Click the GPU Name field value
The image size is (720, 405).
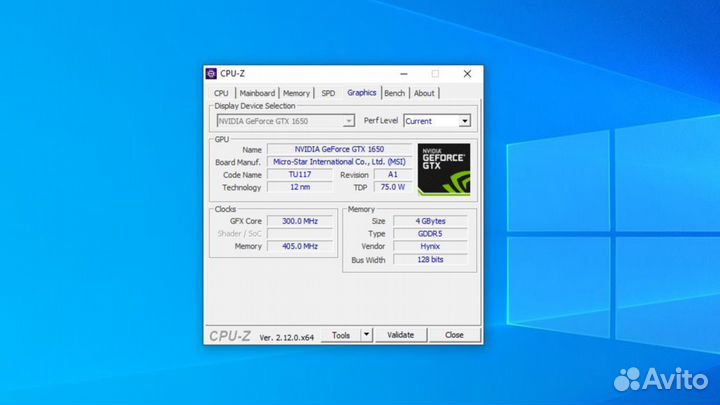point(339,149)
